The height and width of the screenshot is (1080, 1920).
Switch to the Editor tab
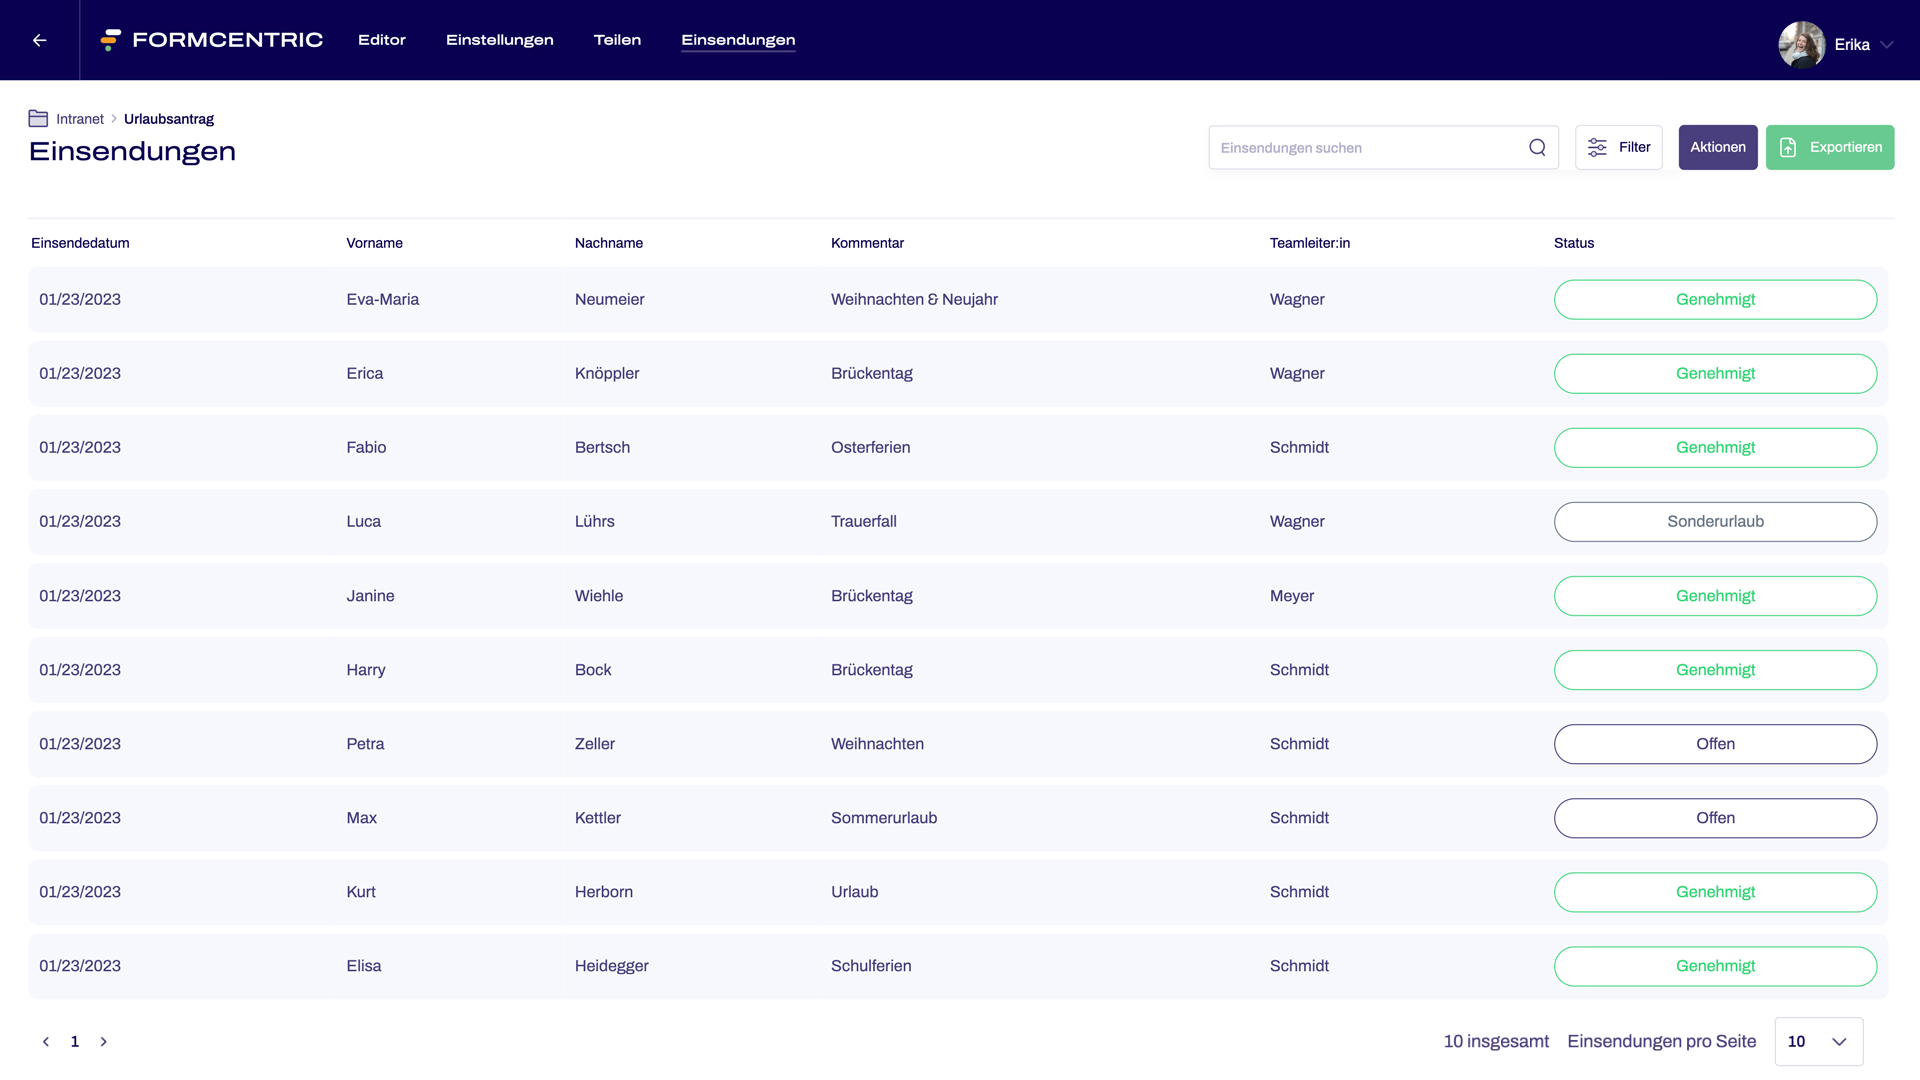(x=382, y=40)
